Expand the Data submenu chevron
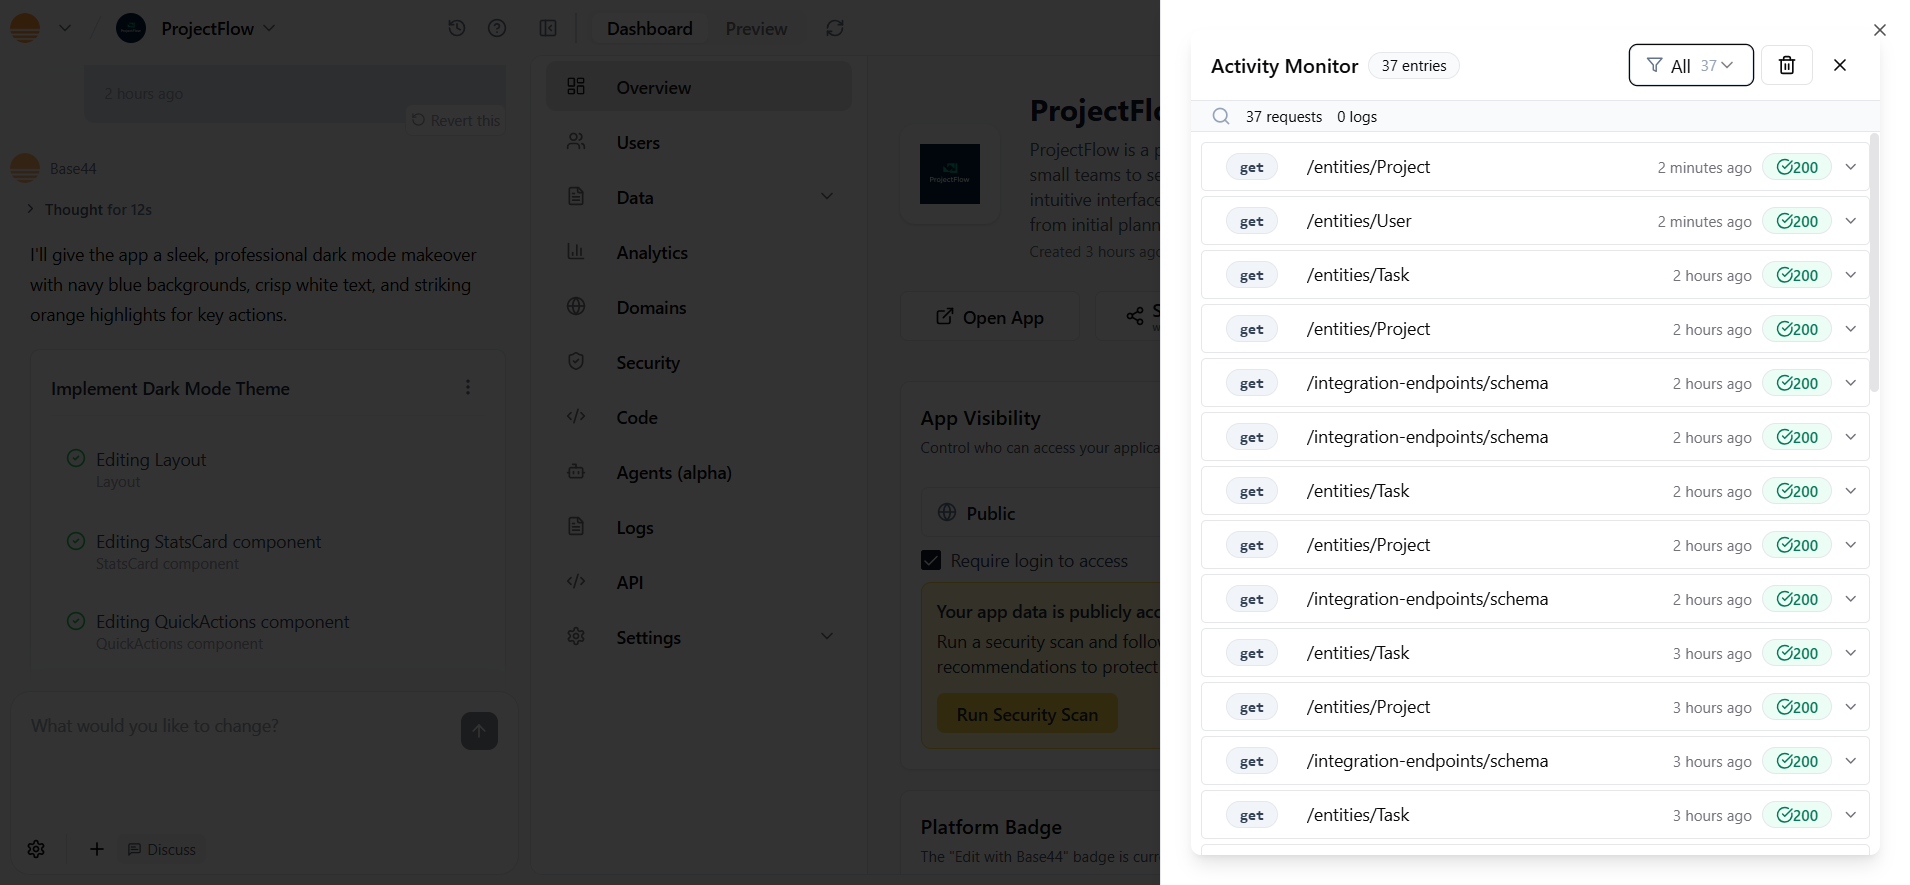Screen dimensions: 1910x885 [x=827, y=196]
